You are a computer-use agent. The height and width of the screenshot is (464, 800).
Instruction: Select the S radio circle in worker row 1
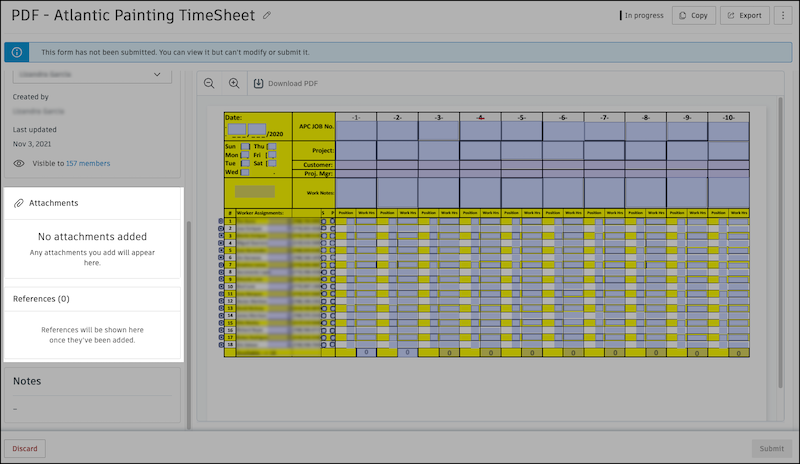click(324, 221)
